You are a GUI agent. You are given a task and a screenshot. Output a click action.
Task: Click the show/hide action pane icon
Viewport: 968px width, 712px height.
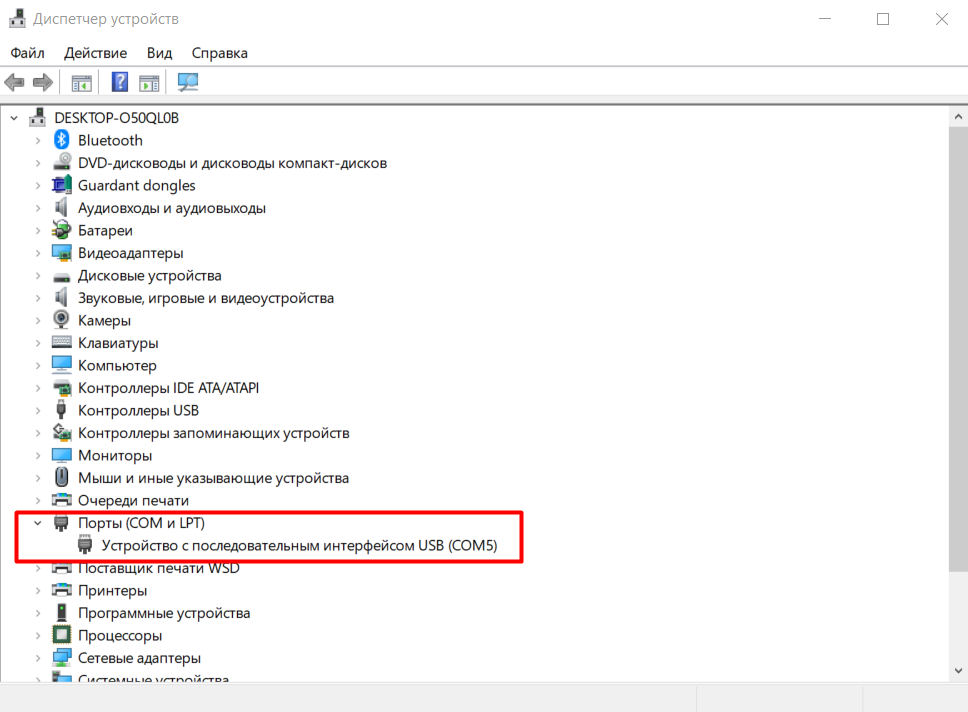click(149, 82)
